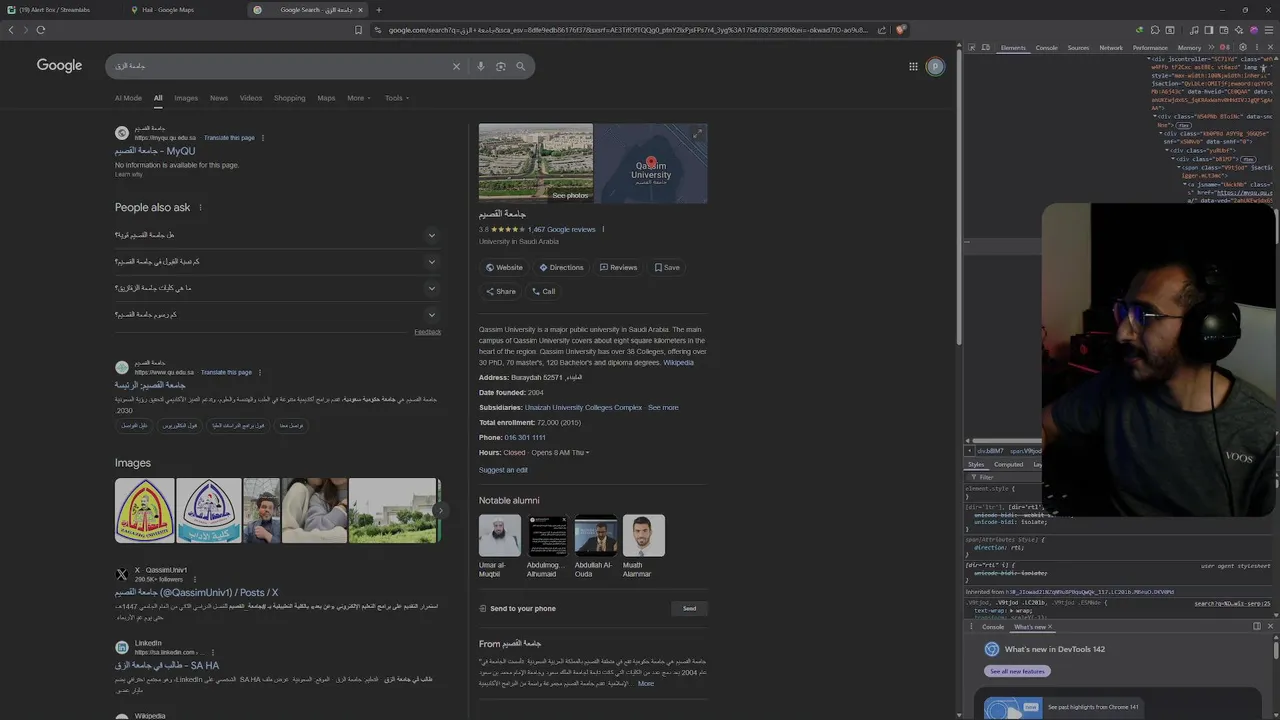The image size is (1280, 720).
Task: Clear the Google search box text
Action: tap(456, 66)
